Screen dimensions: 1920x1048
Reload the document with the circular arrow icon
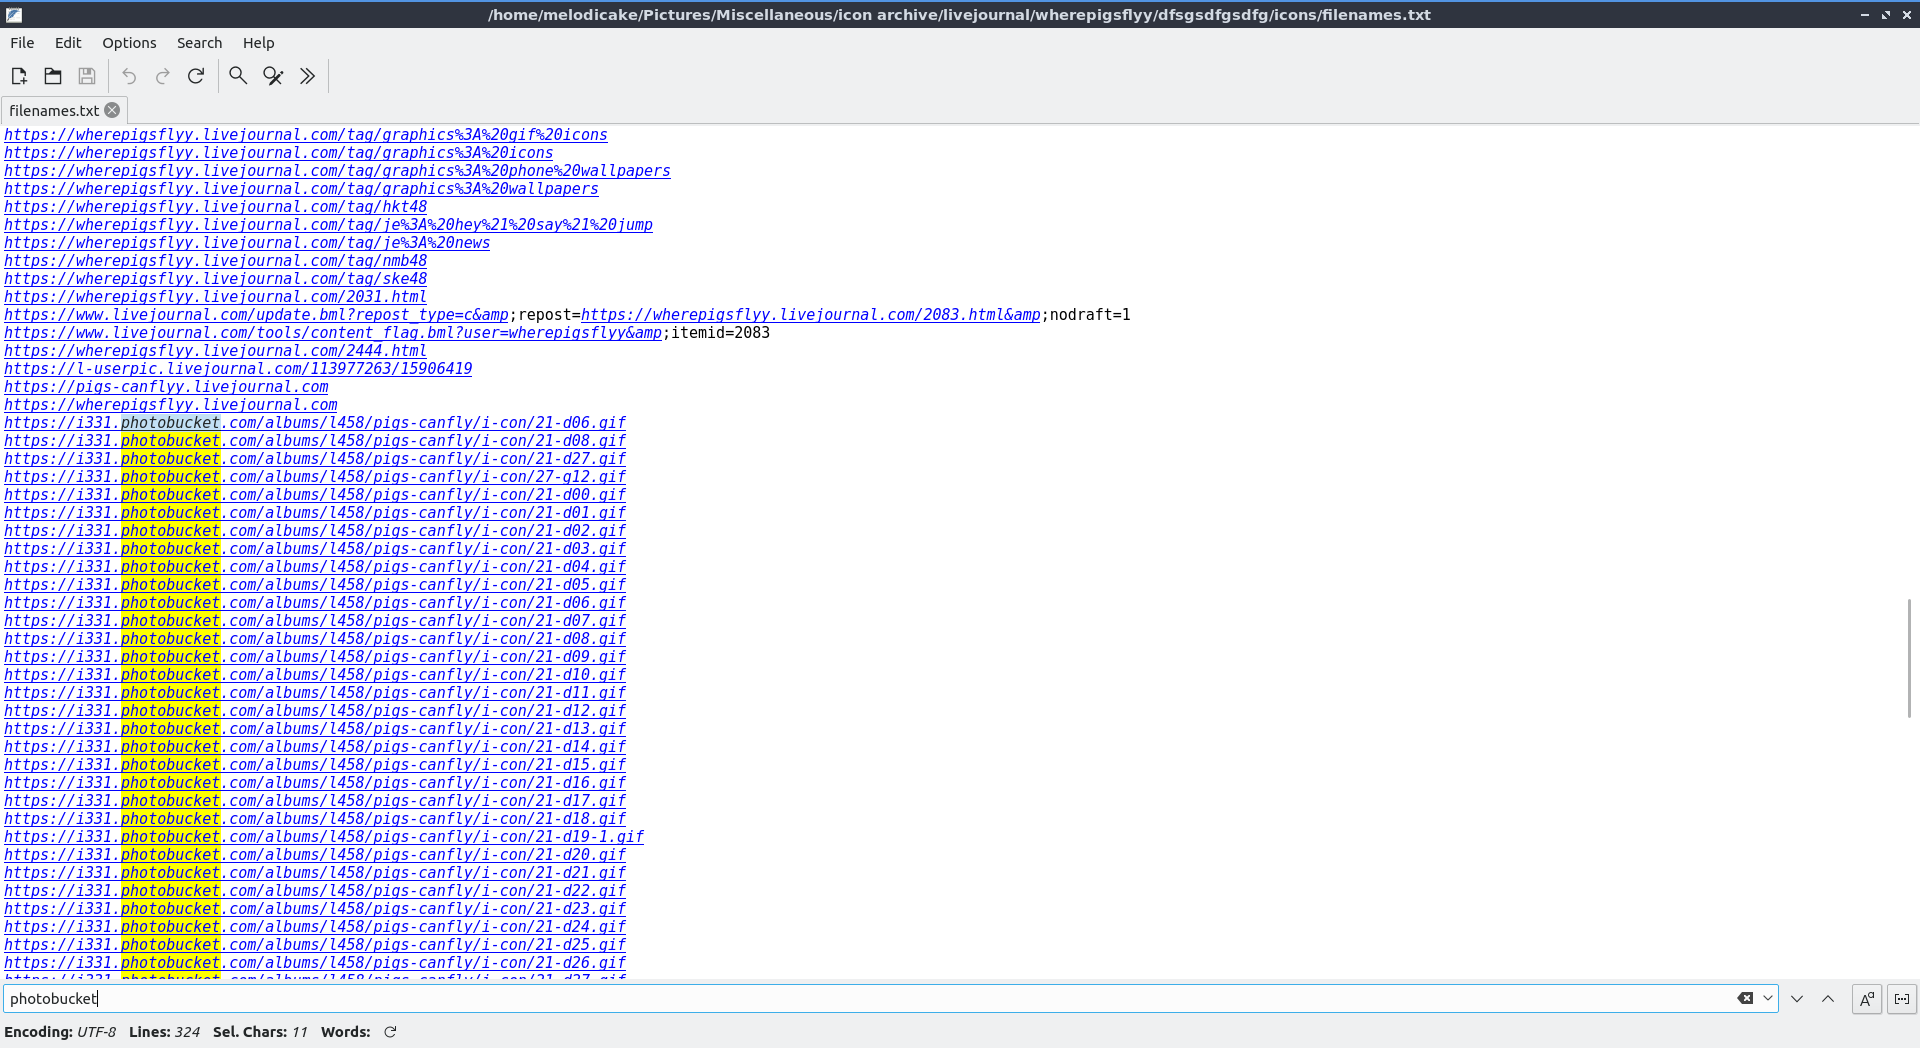pos(196,76)
